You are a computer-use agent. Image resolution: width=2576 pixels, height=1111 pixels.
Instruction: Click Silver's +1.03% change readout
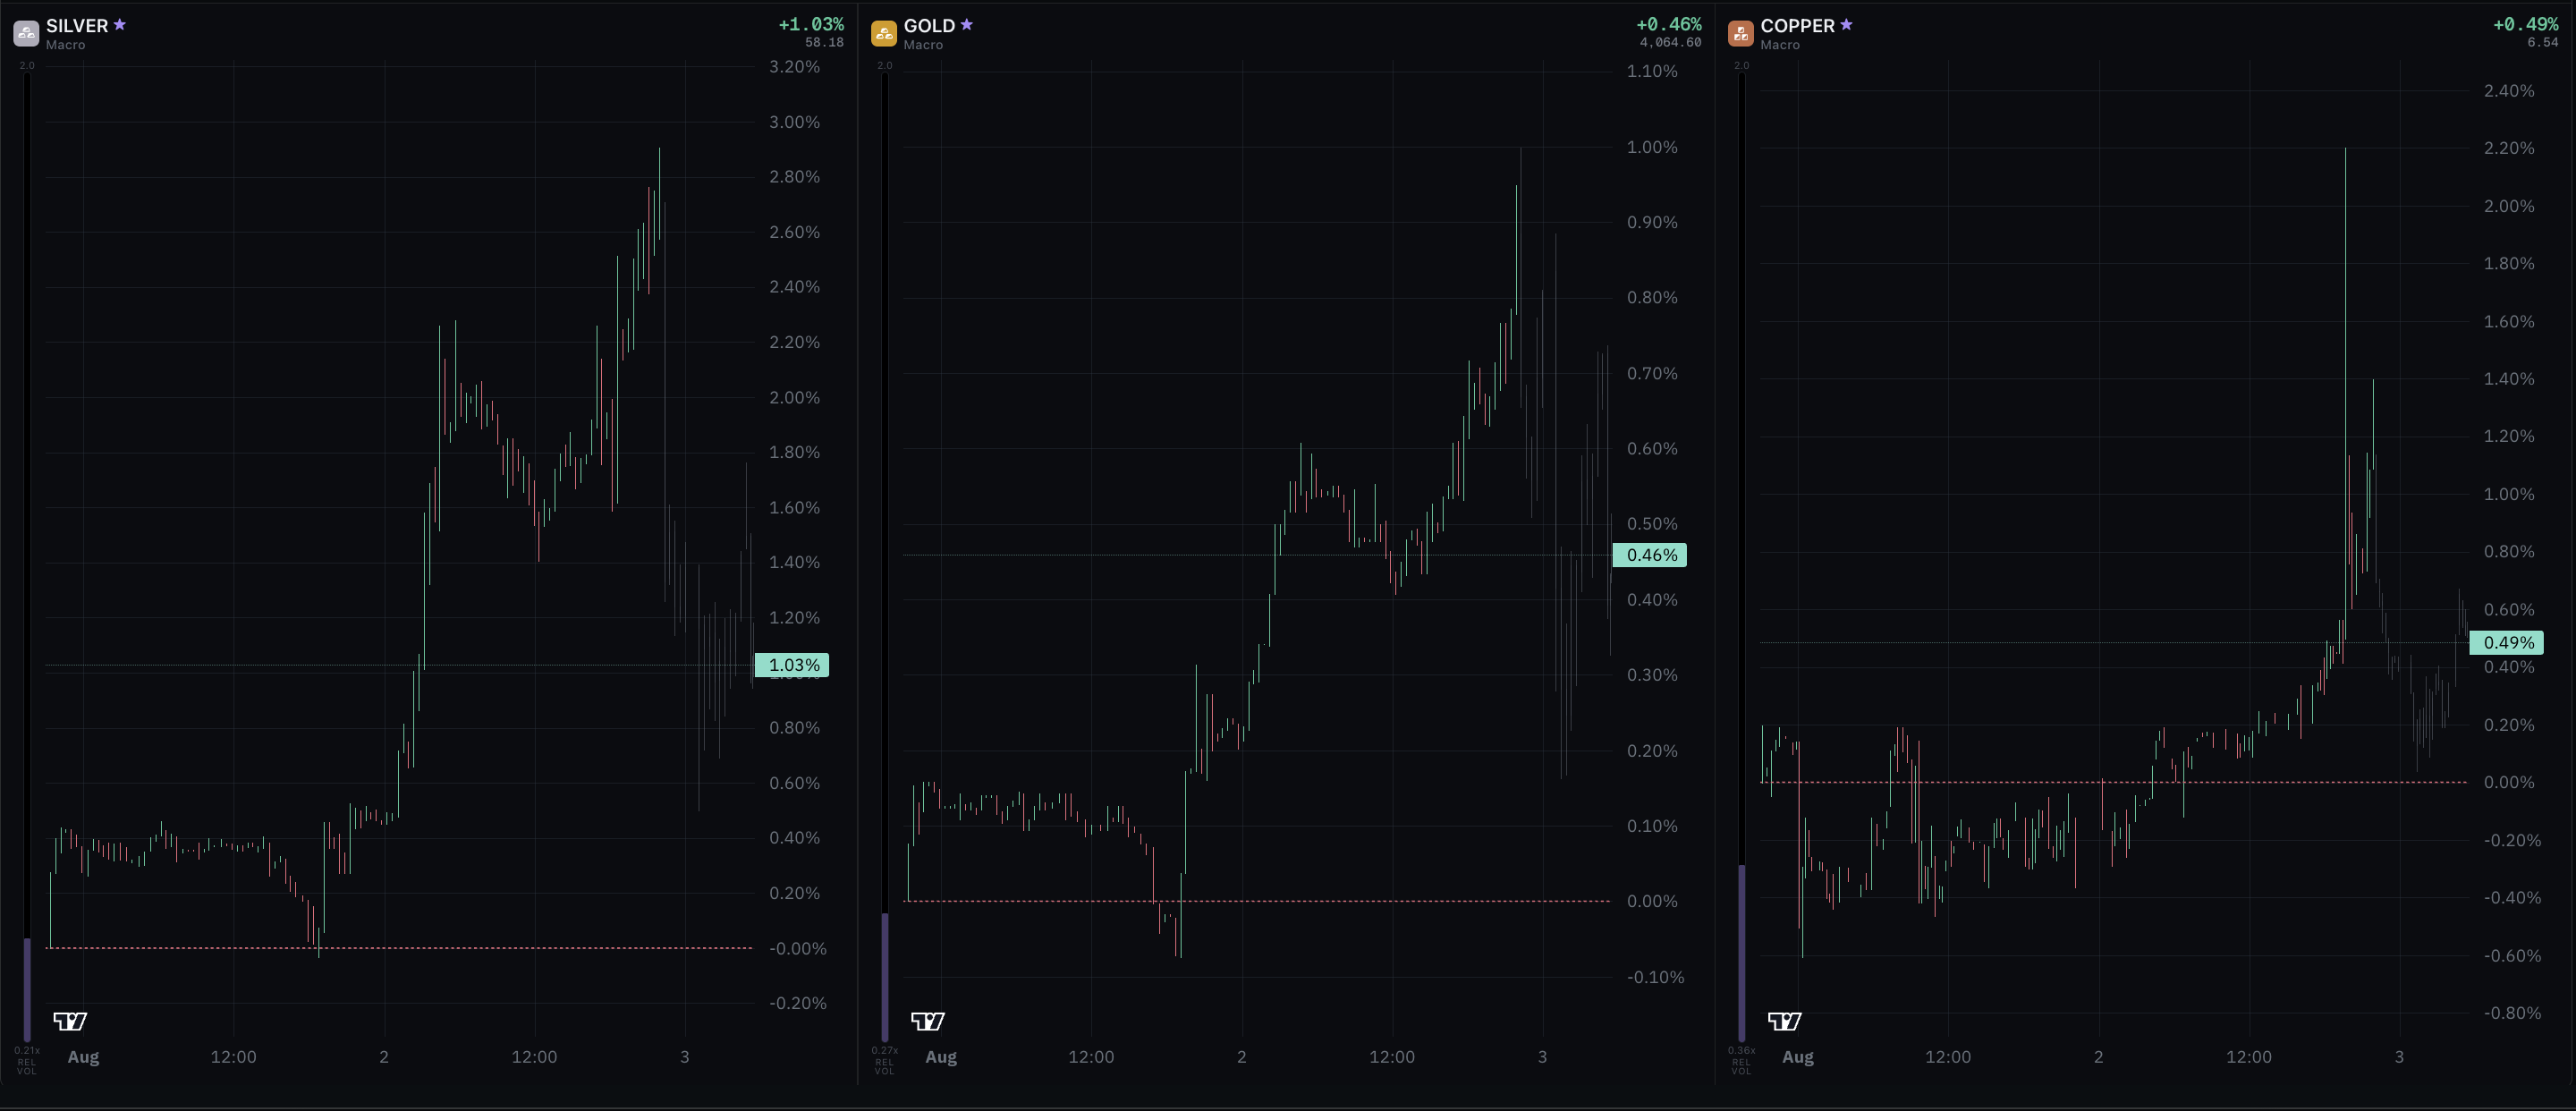811,24
